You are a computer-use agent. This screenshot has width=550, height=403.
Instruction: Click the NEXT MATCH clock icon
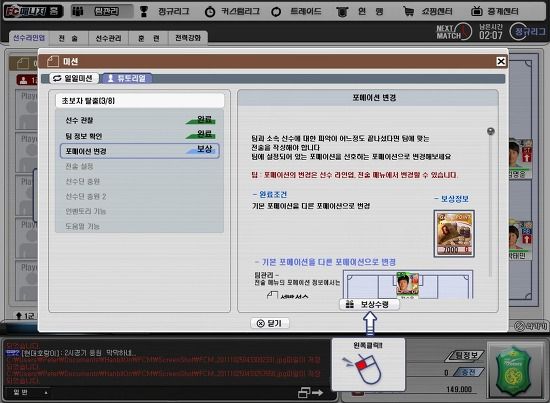point(464,31)
